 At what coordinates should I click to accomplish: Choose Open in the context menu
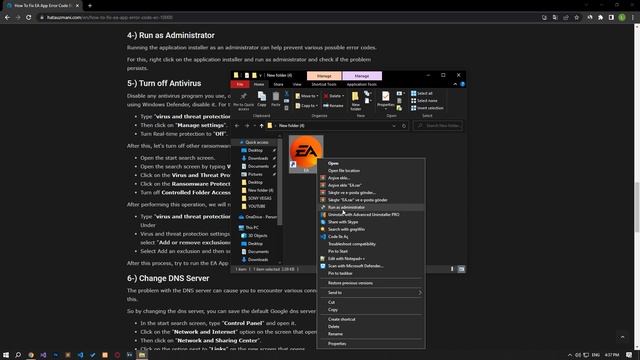coord(371,163)
